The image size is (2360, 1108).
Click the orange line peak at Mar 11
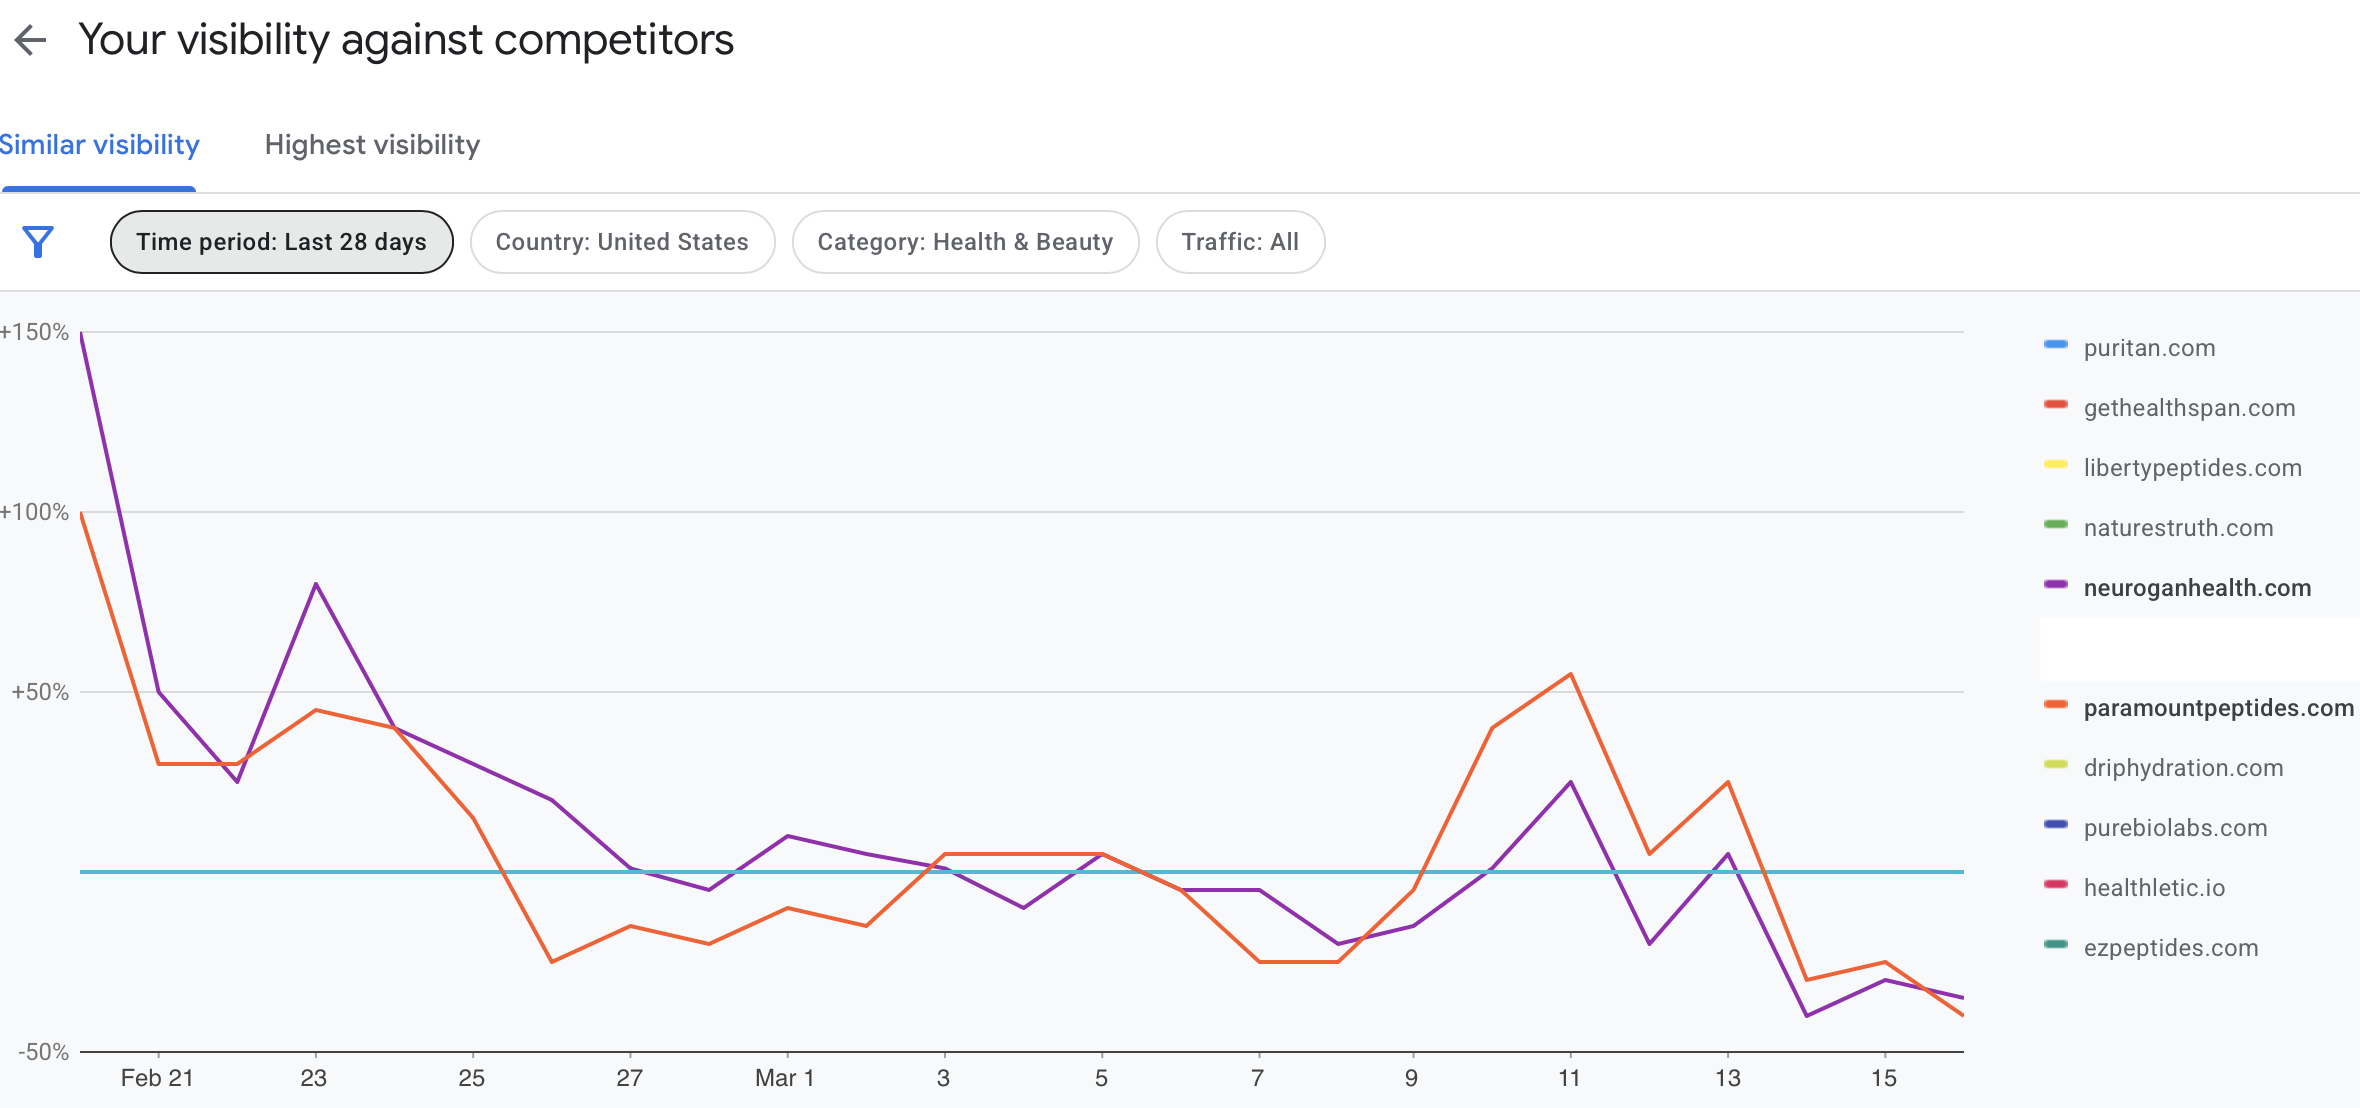tap(1571, 674)
